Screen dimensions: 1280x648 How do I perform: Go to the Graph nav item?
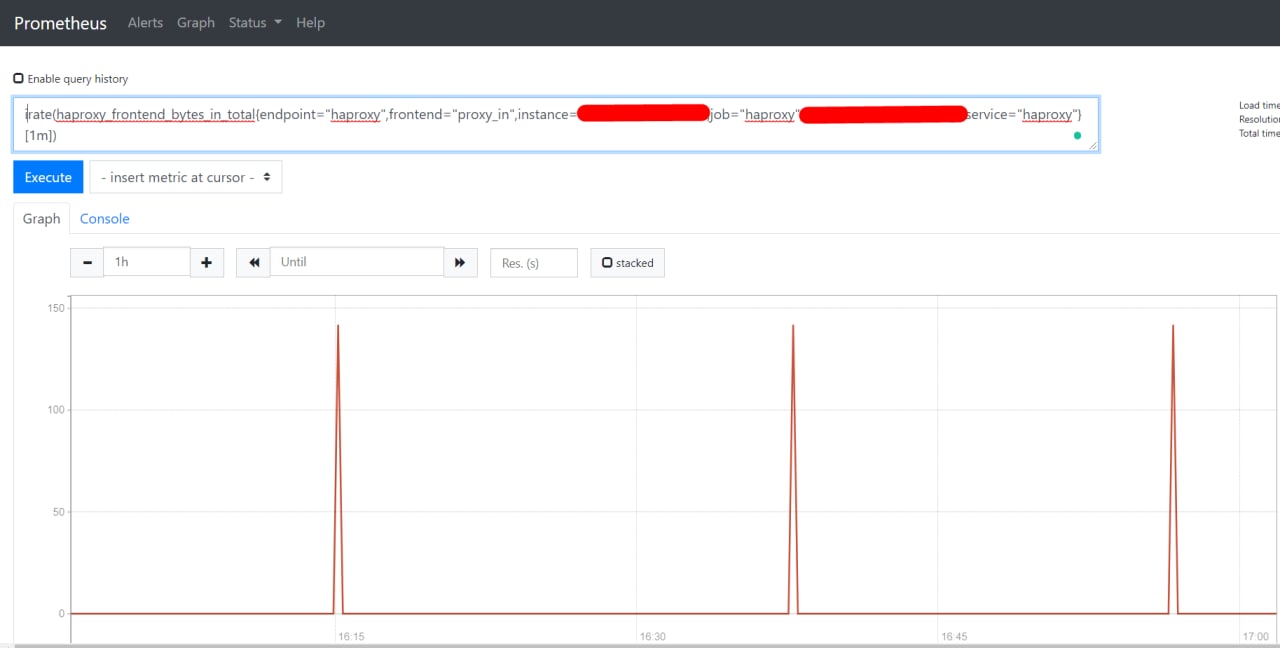pos(196,23)
